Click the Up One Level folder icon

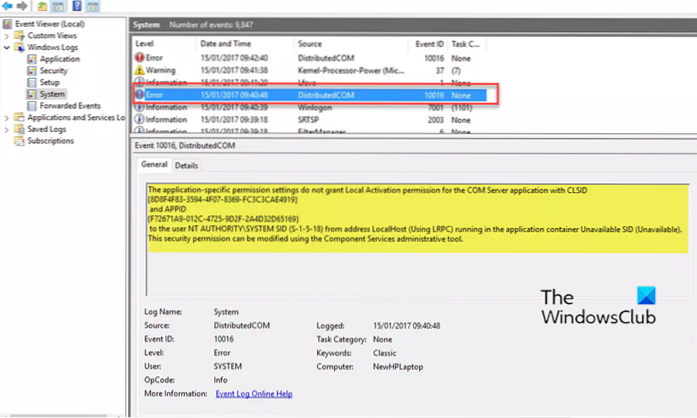(x=40, y=6)
